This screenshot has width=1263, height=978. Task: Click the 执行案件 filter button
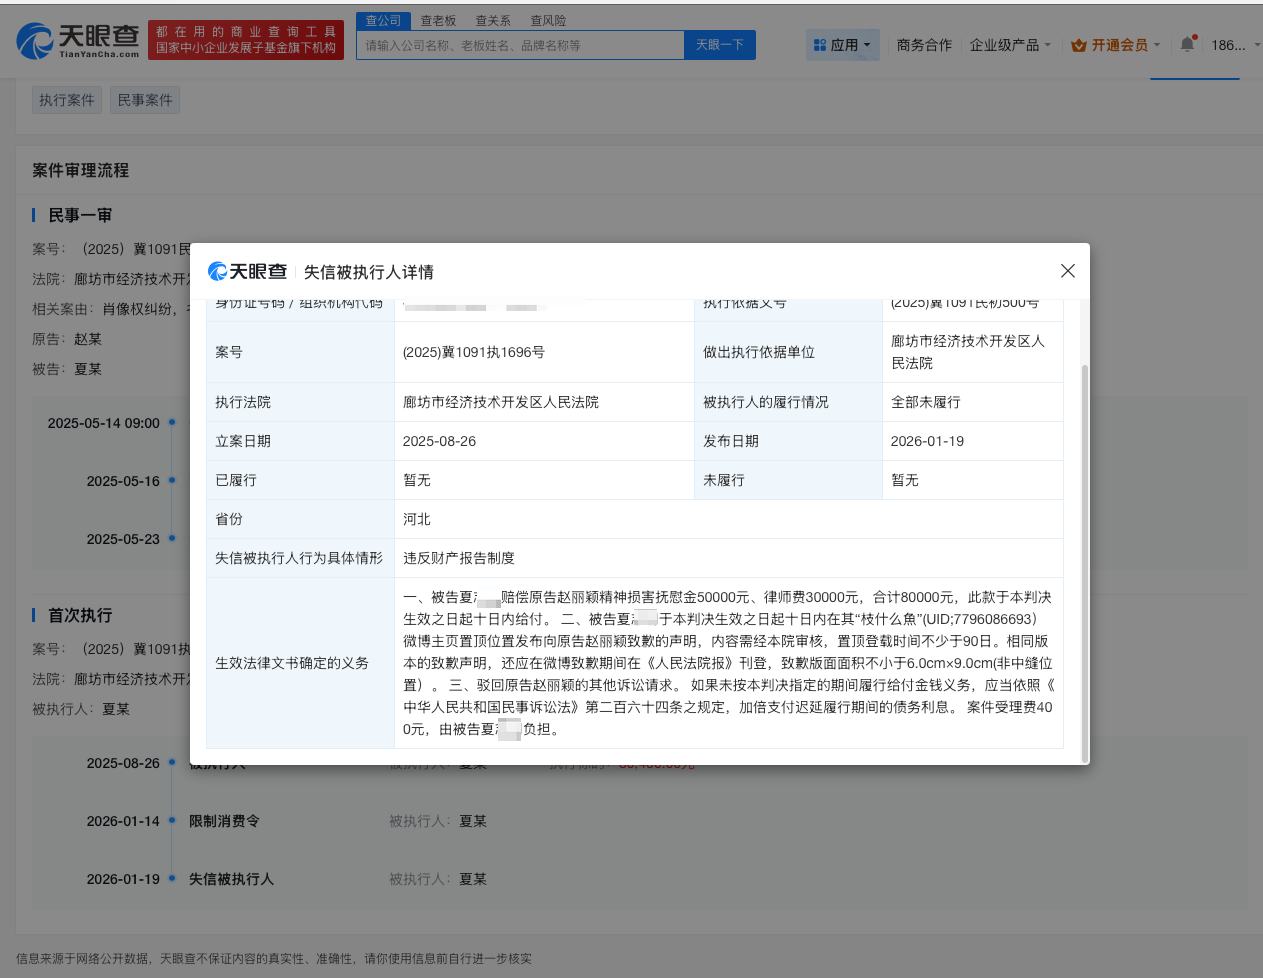(66, 99)
